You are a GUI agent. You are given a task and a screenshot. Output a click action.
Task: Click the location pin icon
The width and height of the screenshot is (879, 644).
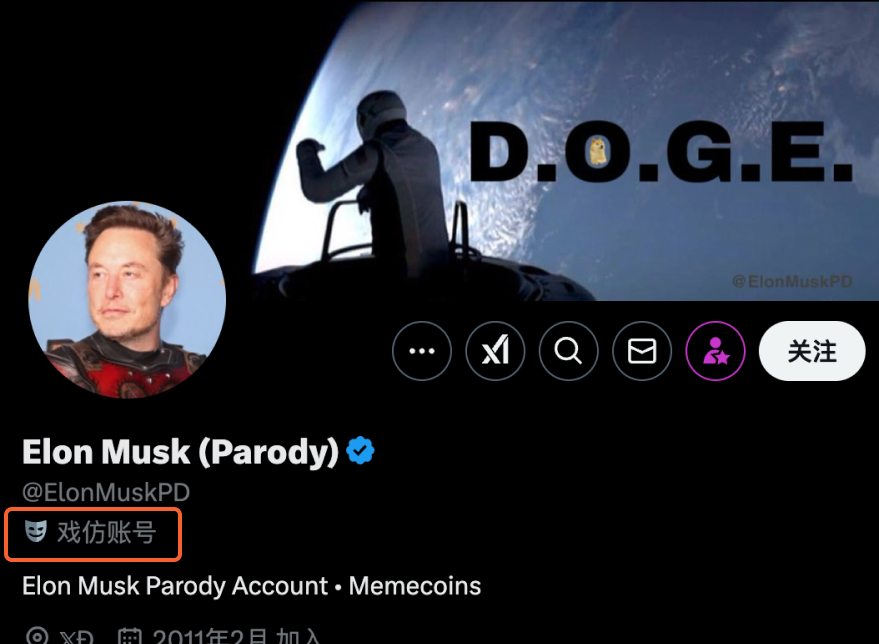[x=37, y=636]
